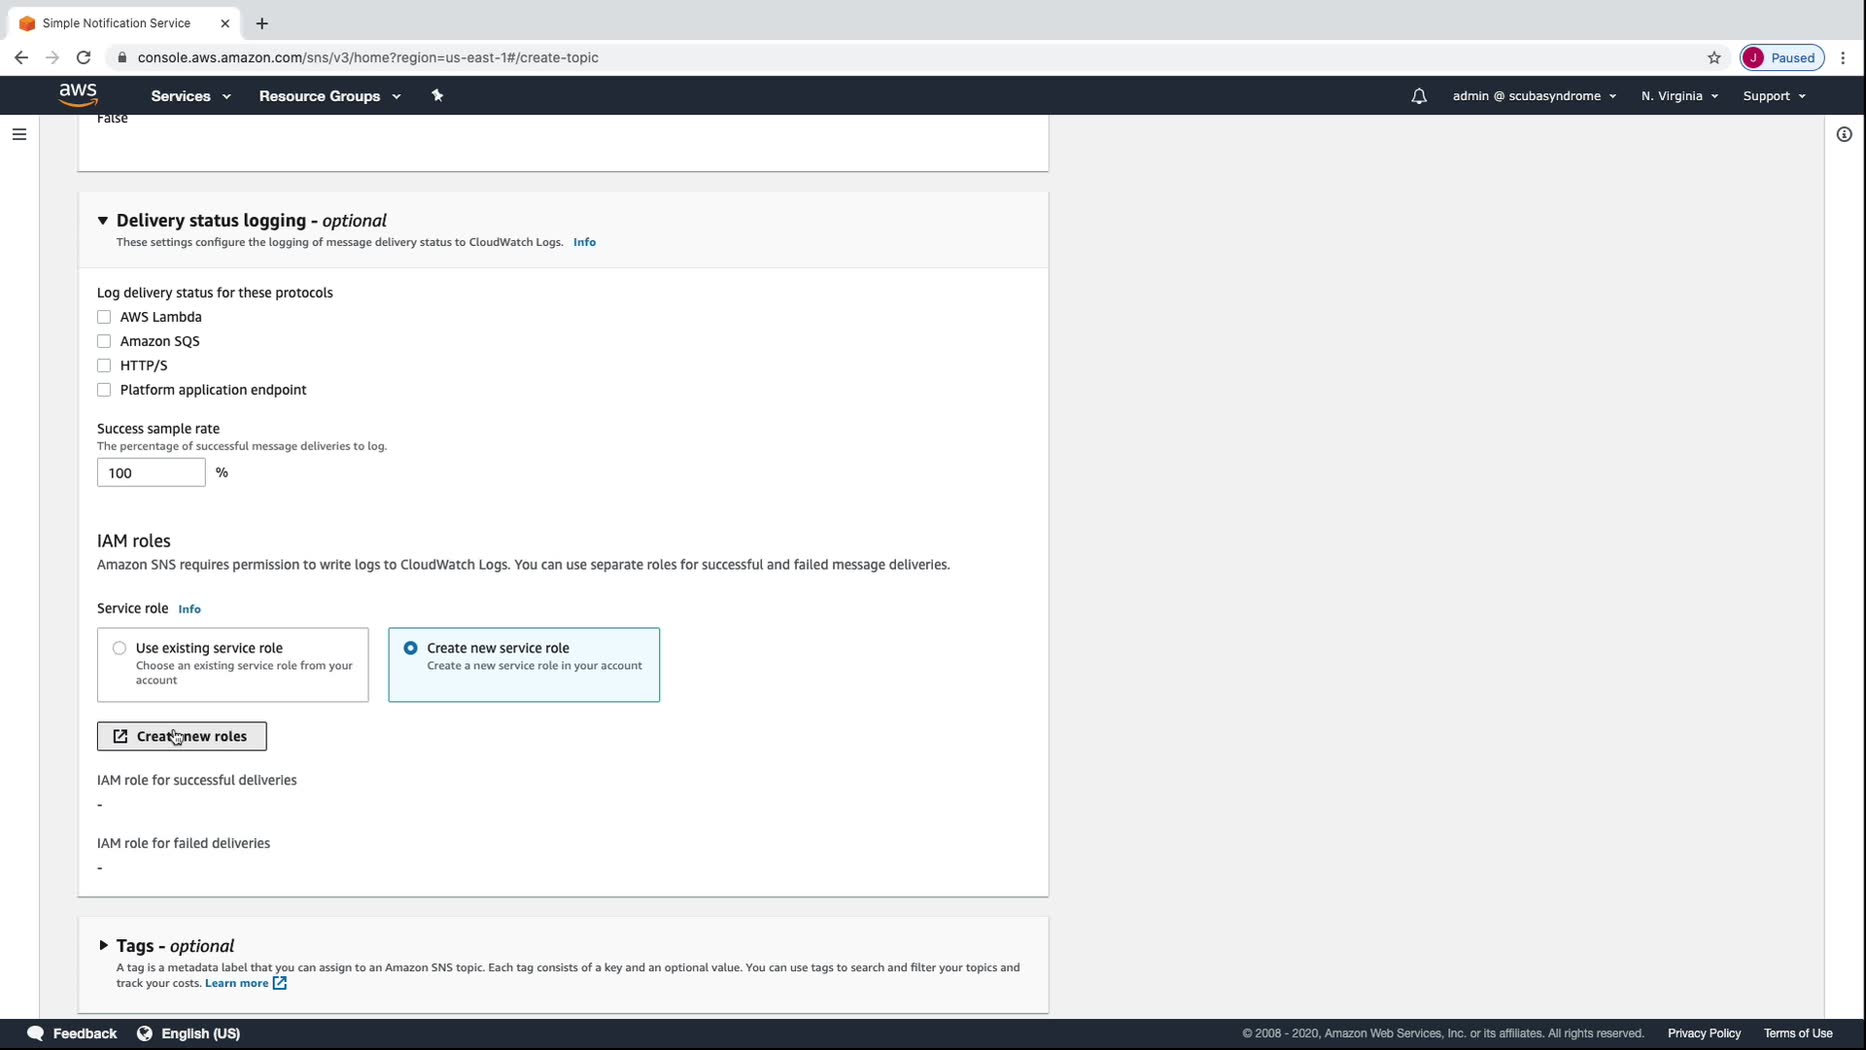Viewport: 1866px width, 1050px height.
Task: Click the external link icon beside Learn more
Action: point(280,983)
